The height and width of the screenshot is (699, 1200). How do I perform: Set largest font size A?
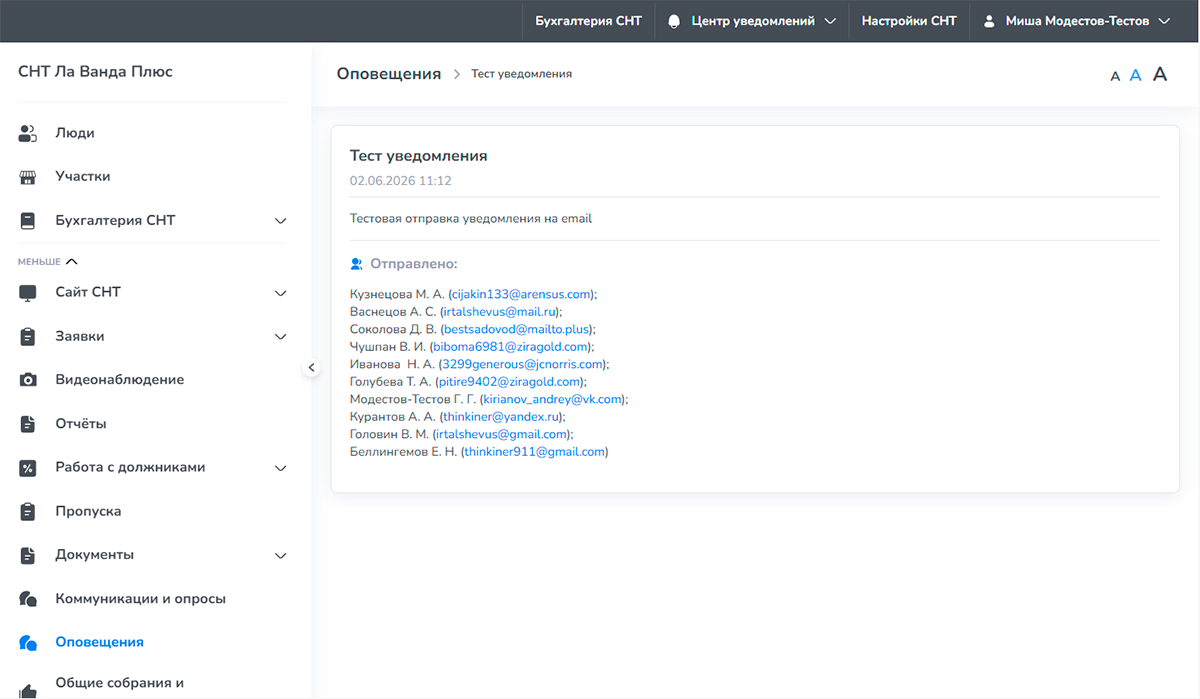click(1160, 74)
